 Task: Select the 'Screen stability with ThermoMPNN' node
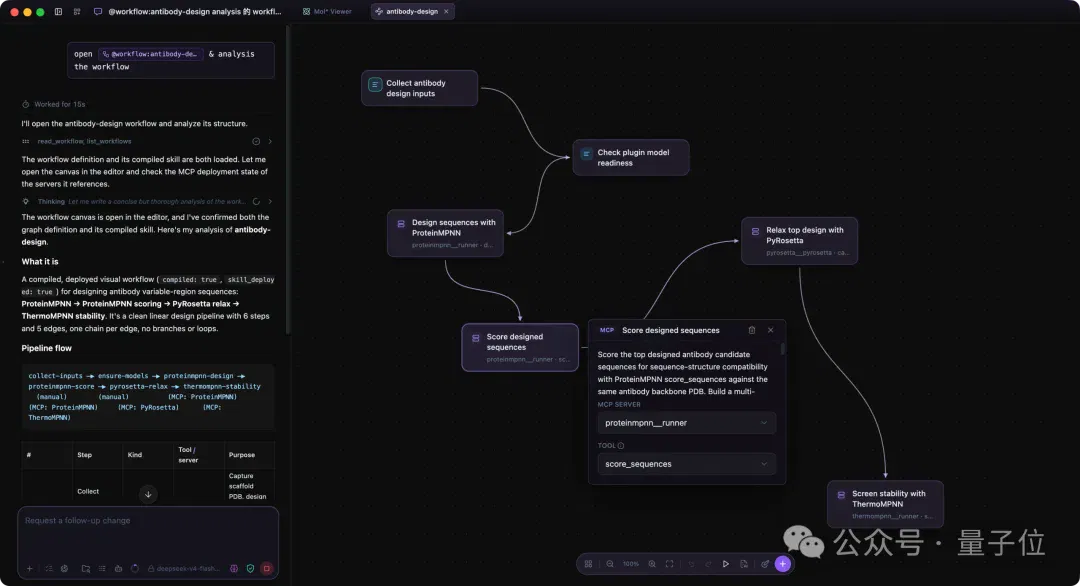[x=885, y=505]
